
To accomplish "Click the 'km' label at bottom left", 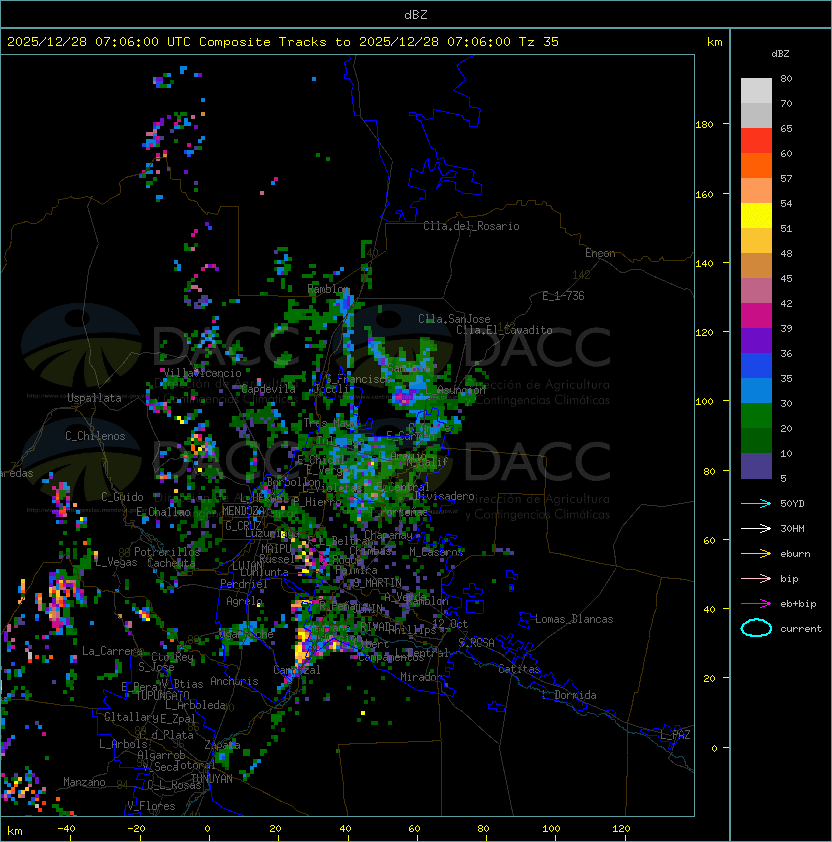I will click(x=15, y=831).
